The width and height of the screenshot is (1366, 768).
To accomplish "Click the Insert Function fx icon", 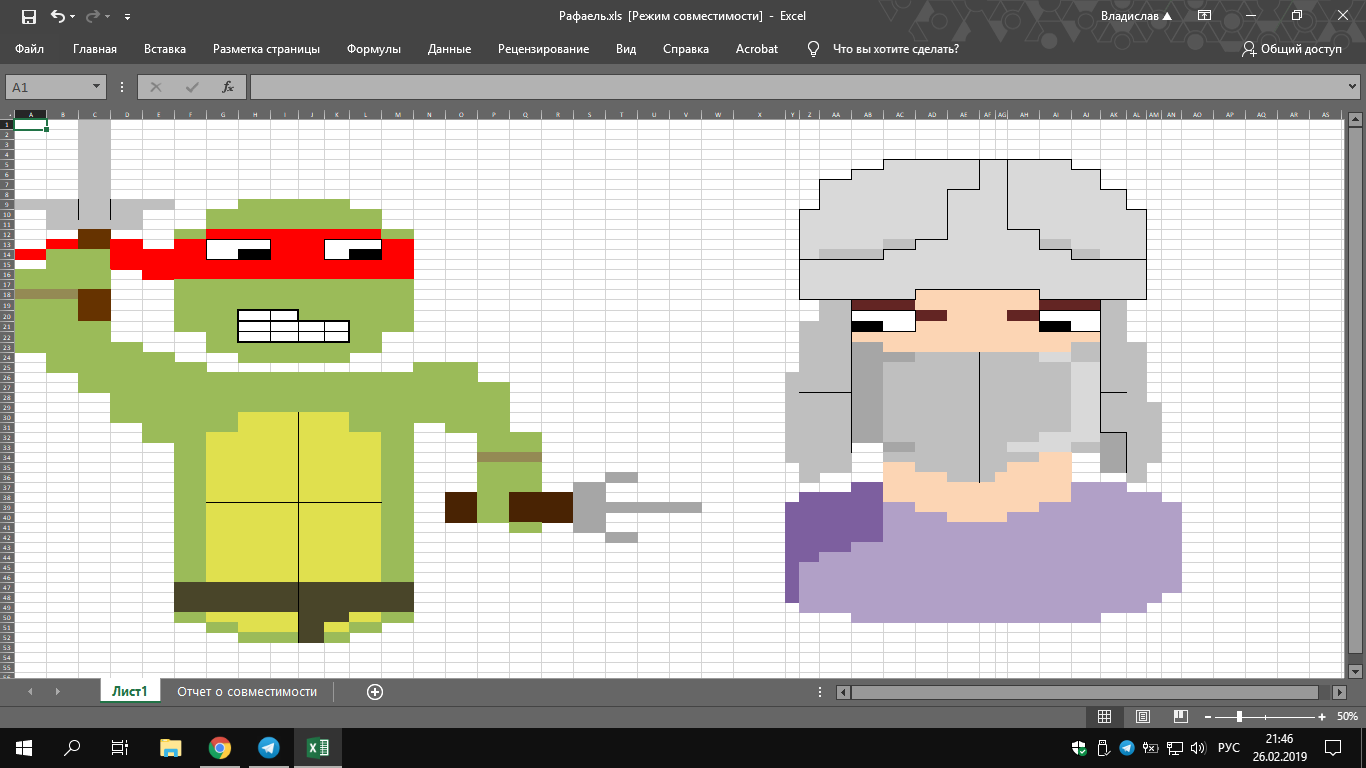I will click(227, 87).
